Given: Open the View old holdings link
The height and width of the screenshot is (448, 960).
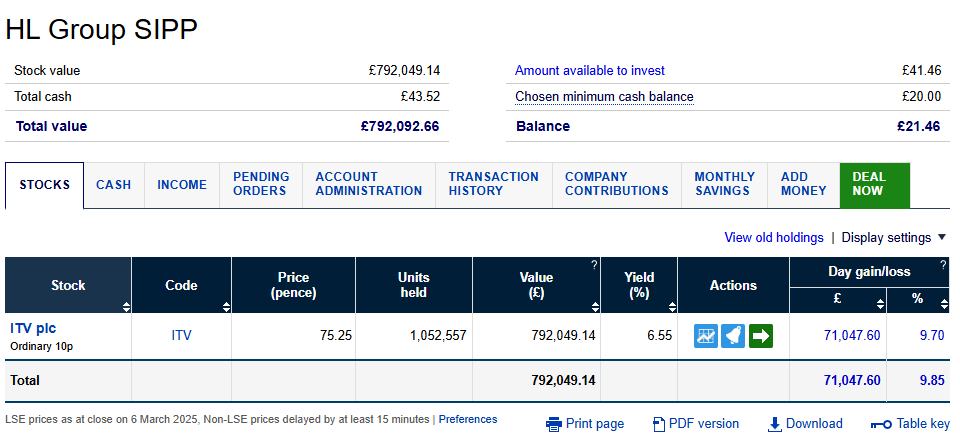Looking at the screenshot, I should click(774, 237).
